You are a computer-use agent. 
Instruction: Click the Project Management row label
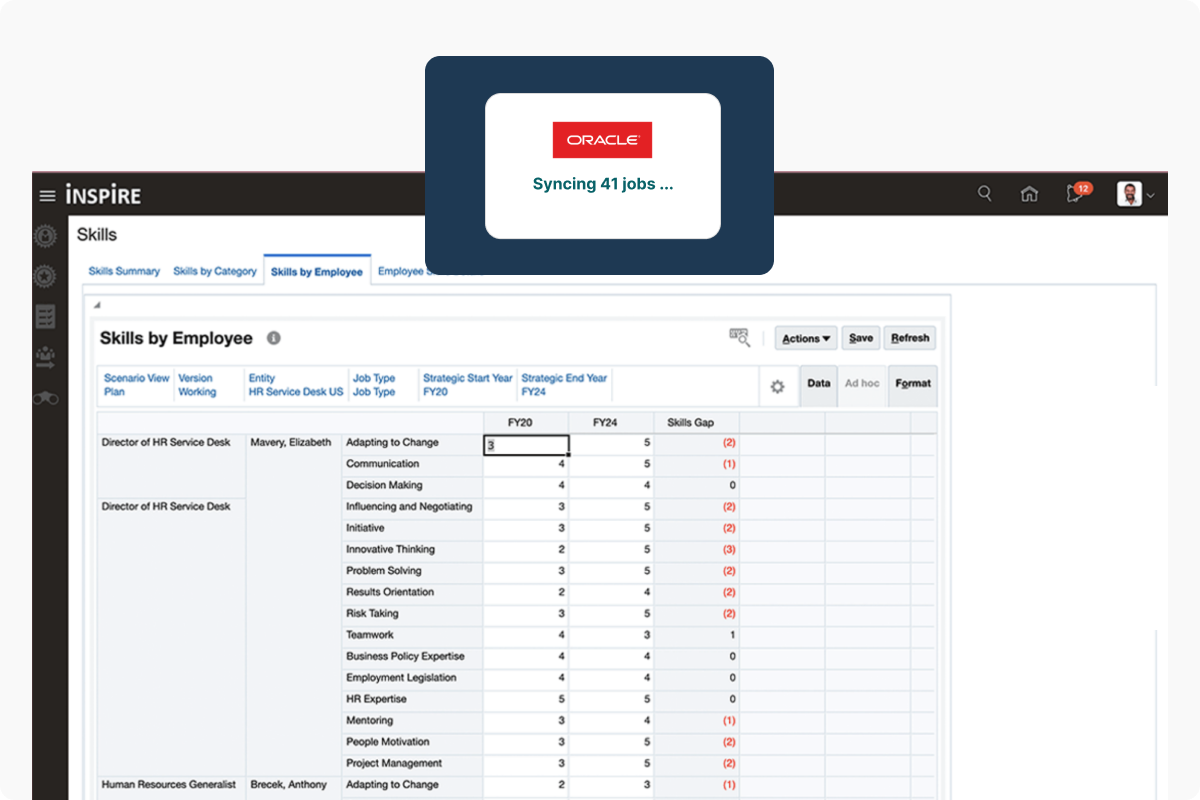coord(394,763)
